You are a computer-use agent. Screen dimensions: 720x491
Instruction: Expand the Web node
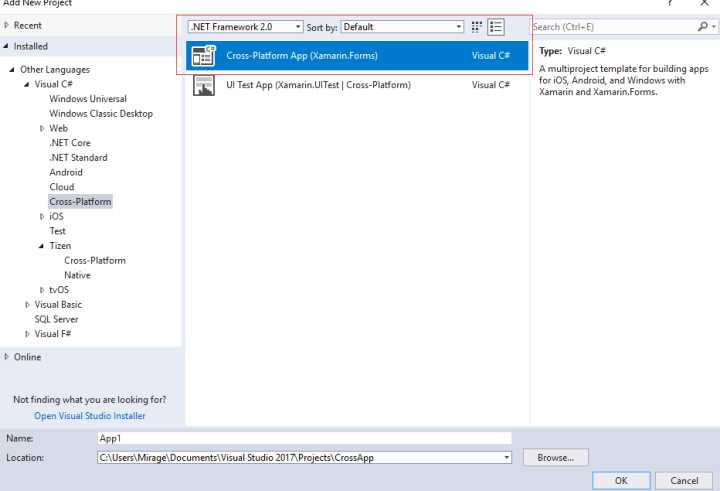click(x=42, y=129)
